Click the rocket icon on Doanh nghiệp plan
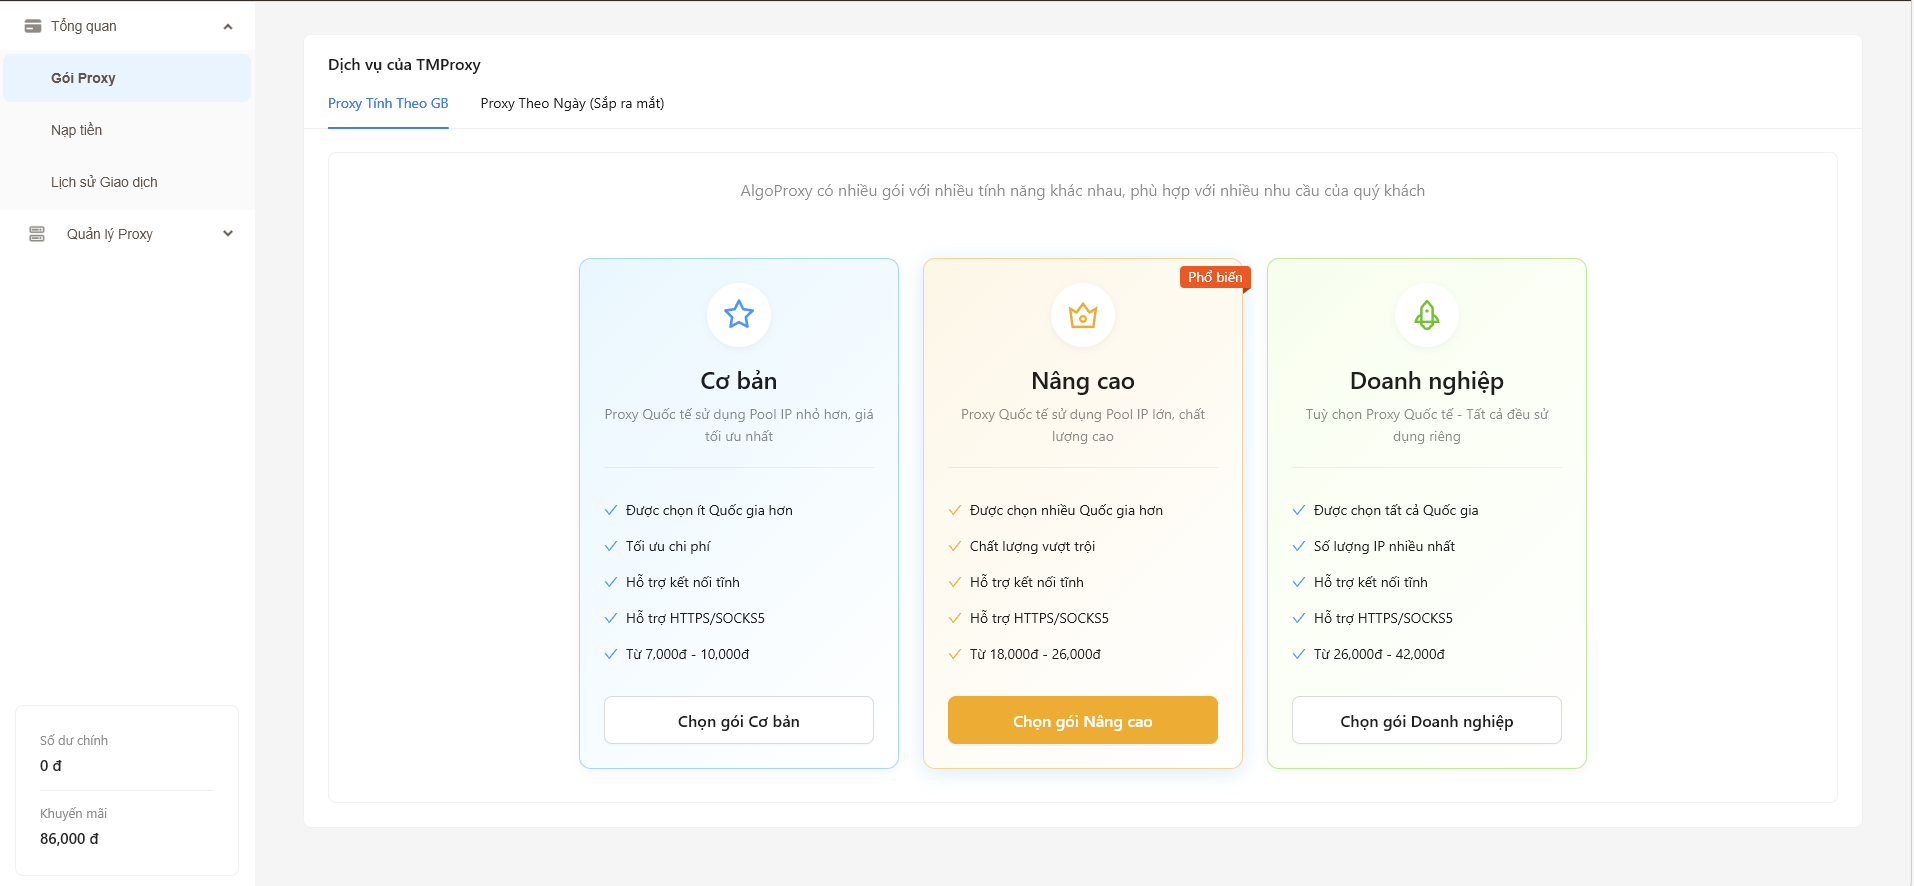Screen dimensions: 1914x886 [x=1427, y=316]
